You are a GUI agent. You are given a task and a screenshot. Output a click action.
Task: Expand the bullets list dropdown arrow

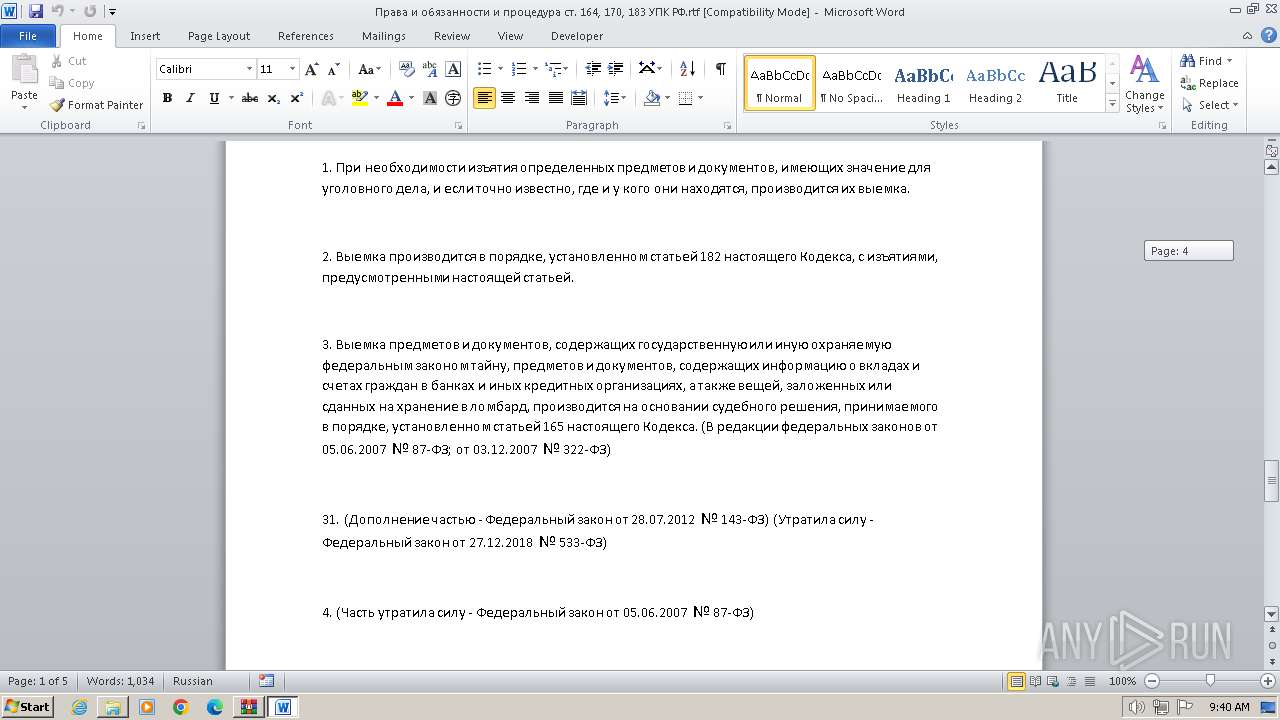[x=501, y=69]
